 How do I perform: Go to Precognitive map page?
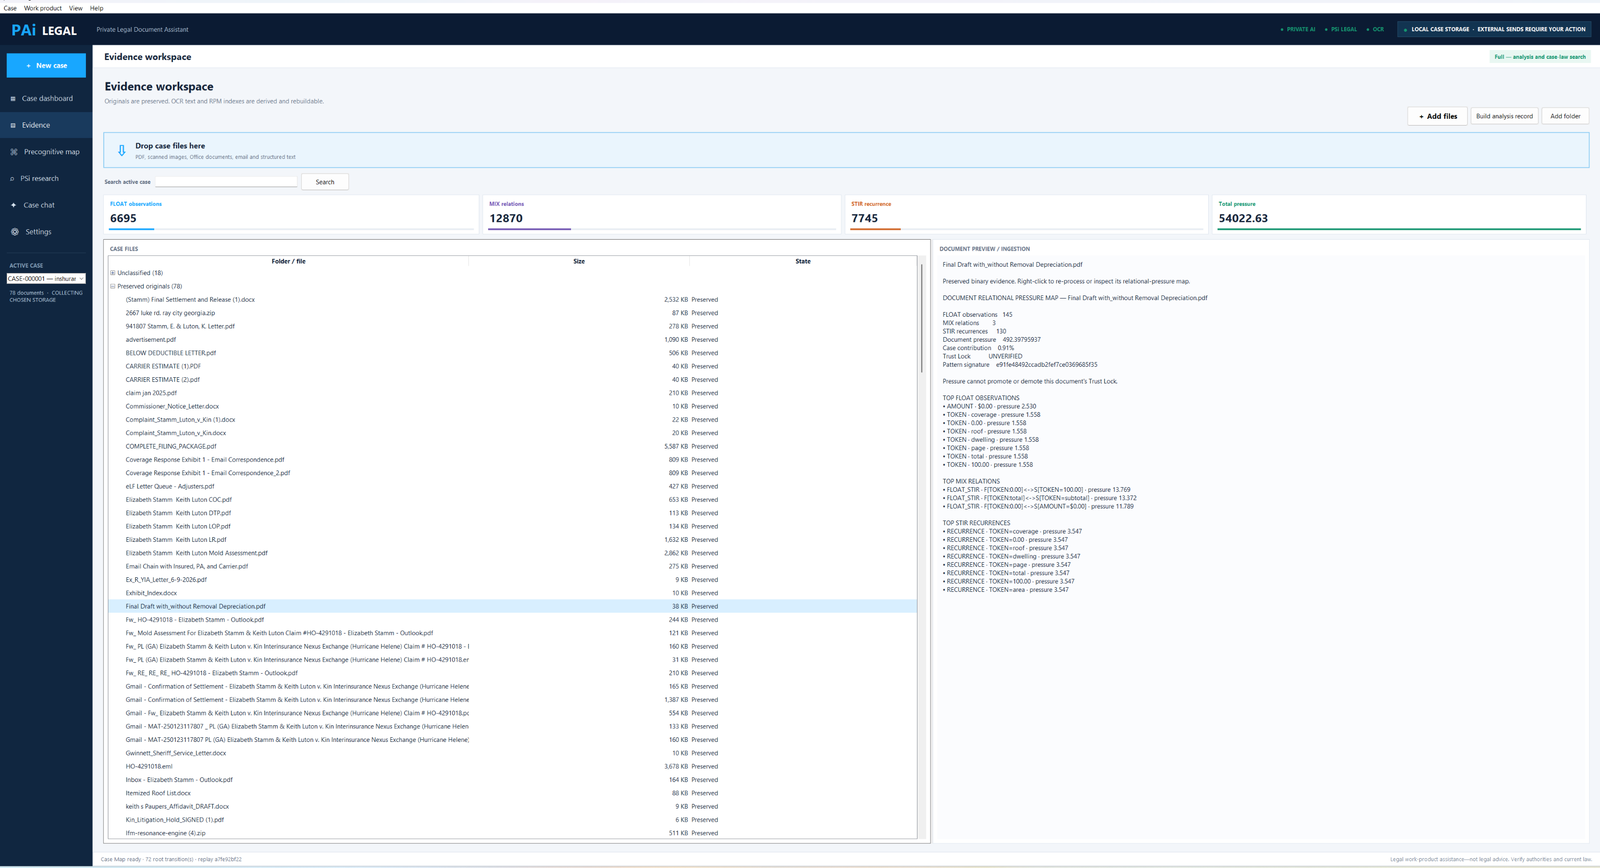(46, 152)
